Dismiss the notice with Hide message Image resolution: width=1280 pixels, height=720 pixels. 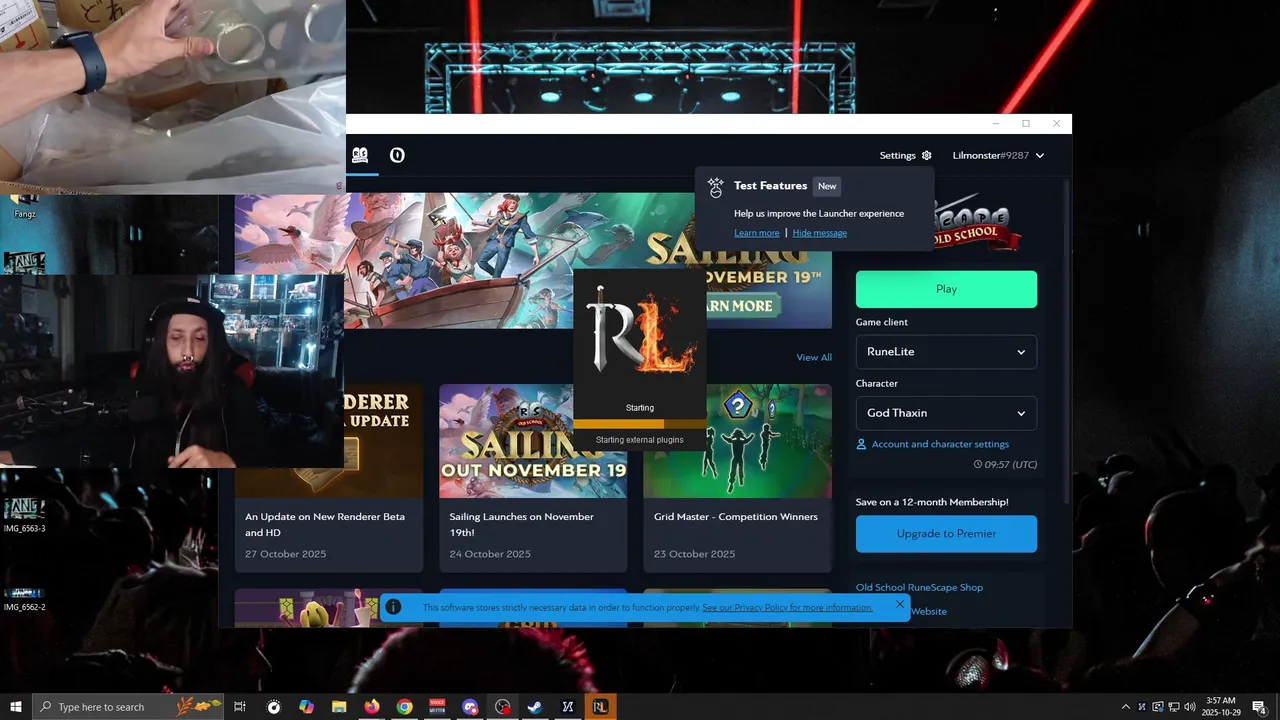[820, 233]
